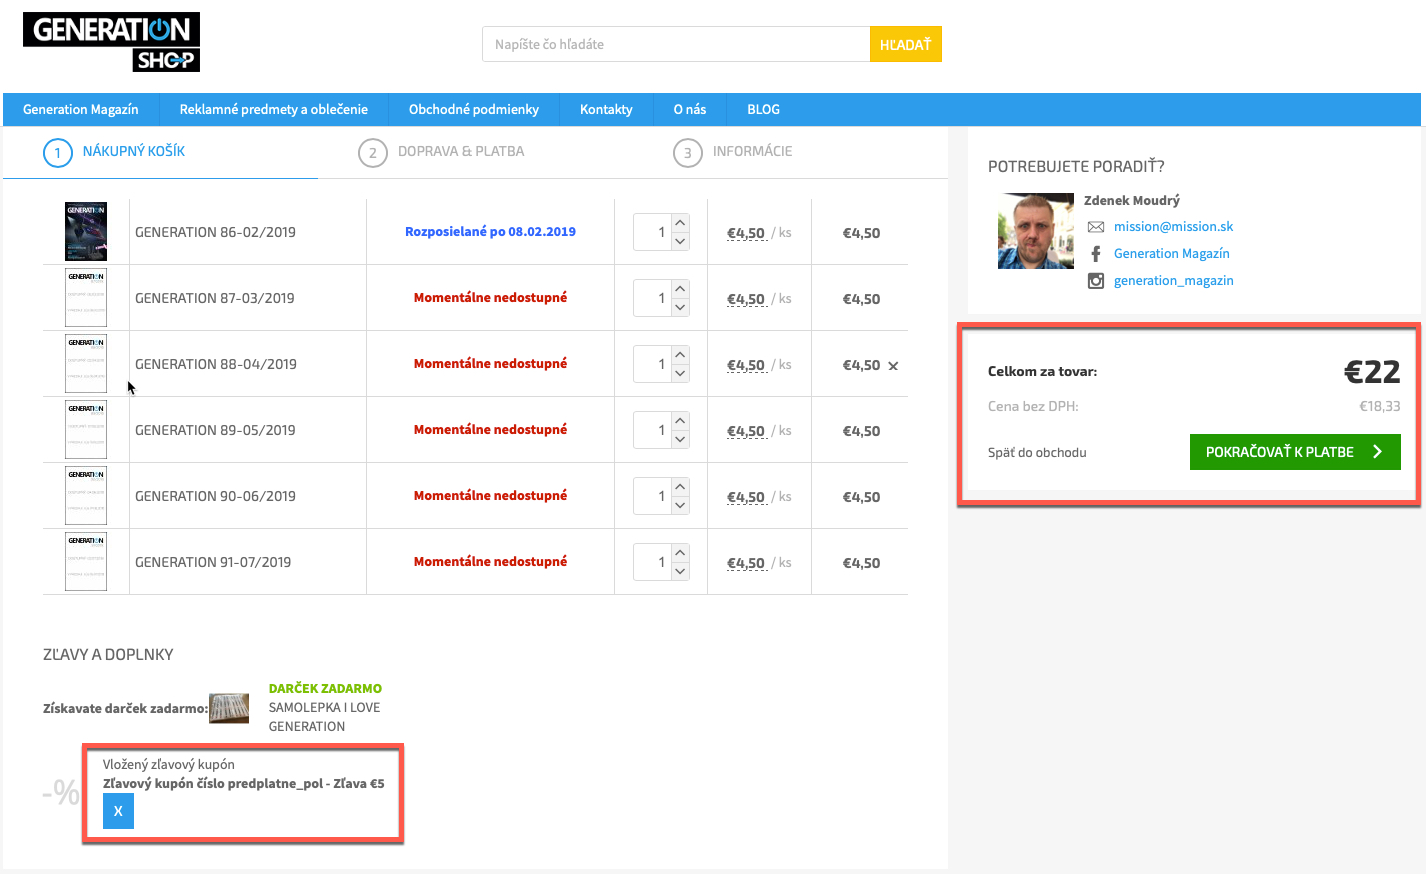Increase quantity of GENERATION 91-07/2019
This screenshot has height=874, width=1426.
click(680, 553)
